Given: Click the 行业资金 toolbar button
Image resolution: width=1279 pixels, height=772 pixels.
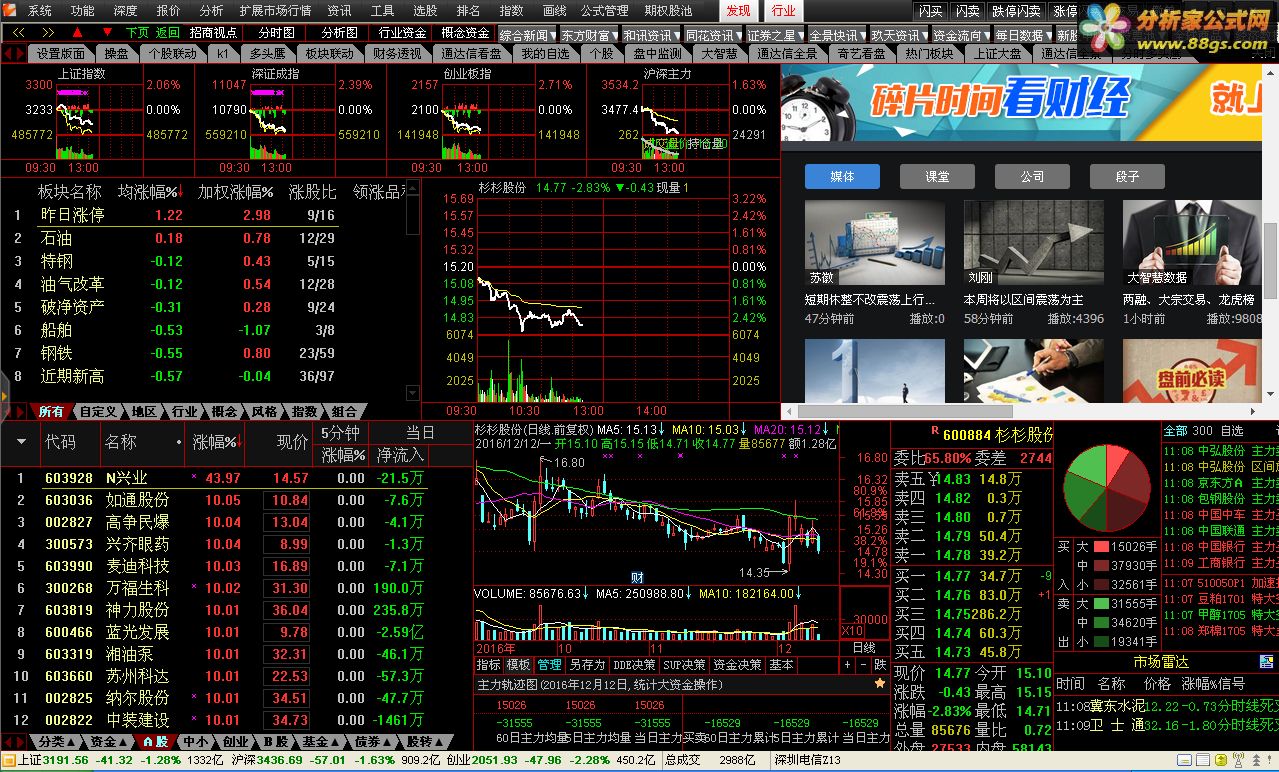Looking at the screenshot, I should (402, 33).
